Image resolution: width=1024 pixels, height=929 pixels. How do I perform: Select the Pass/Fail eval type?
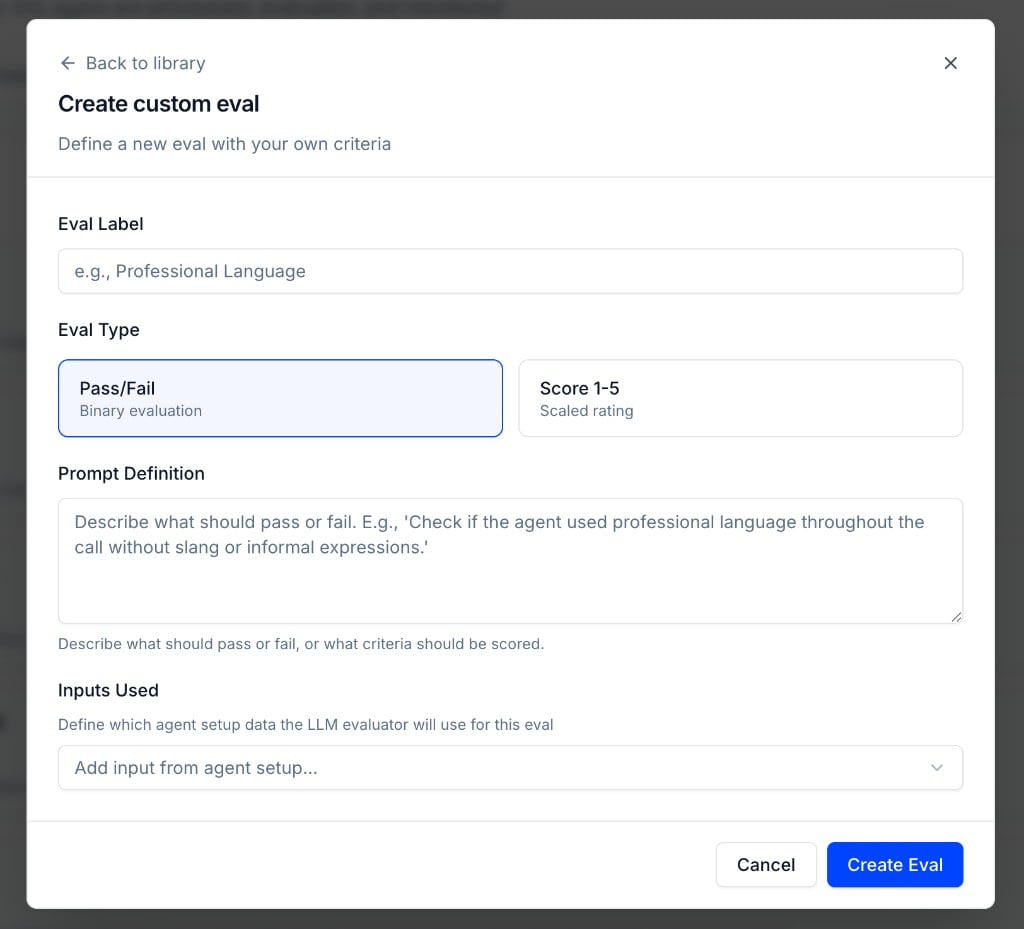(x=280, y=398)
